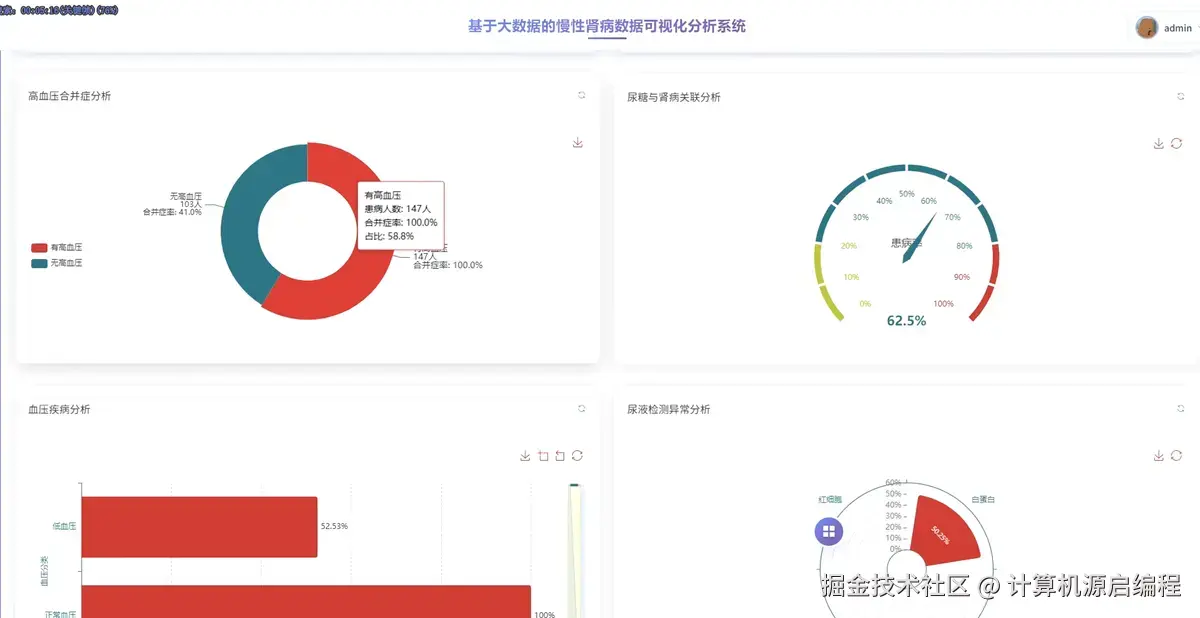Screen dimensions: 1200x618
Task: Save the 尿糖与肾病关联分析 gauge chart as image
Action: tap(1159, 144)
